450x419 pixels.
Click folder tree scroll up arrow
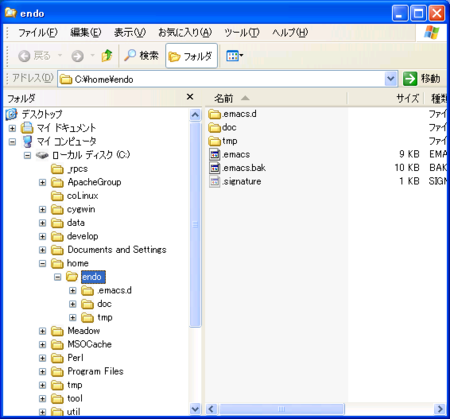195,115
